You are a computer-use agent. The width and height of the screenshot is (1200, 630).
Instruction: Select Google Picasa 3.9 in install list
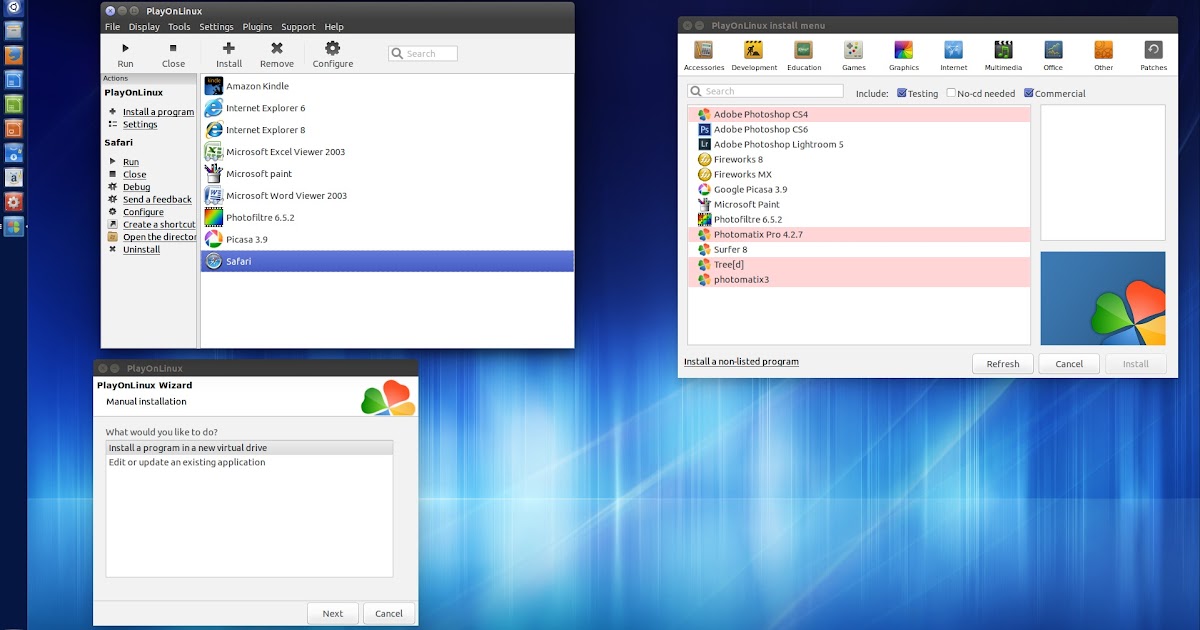pyautogui.click(x=859, y=189)
